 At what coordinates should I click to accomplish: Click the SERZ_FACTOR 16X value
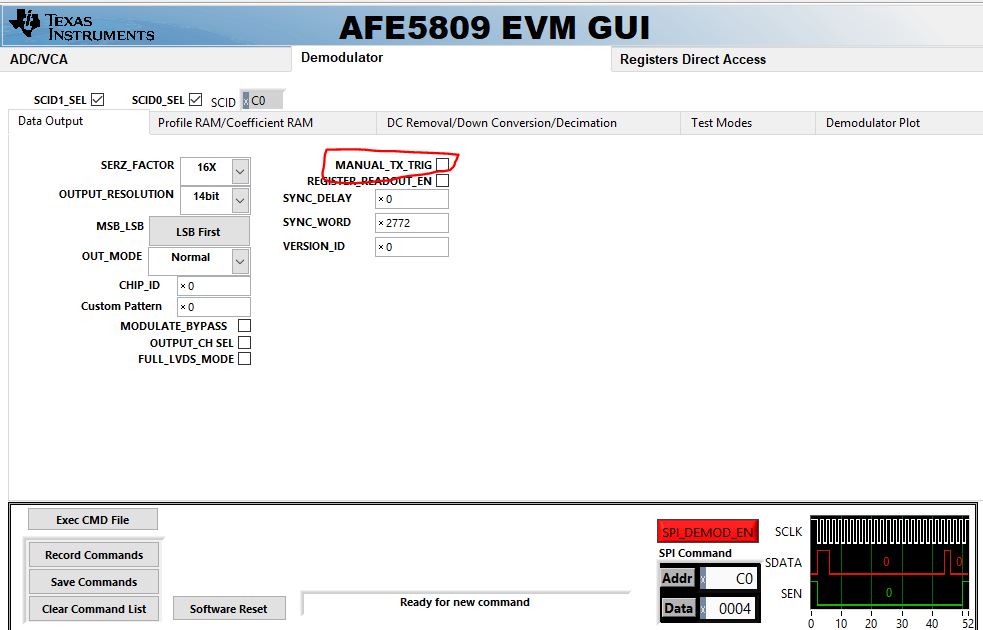pos(206,167)
